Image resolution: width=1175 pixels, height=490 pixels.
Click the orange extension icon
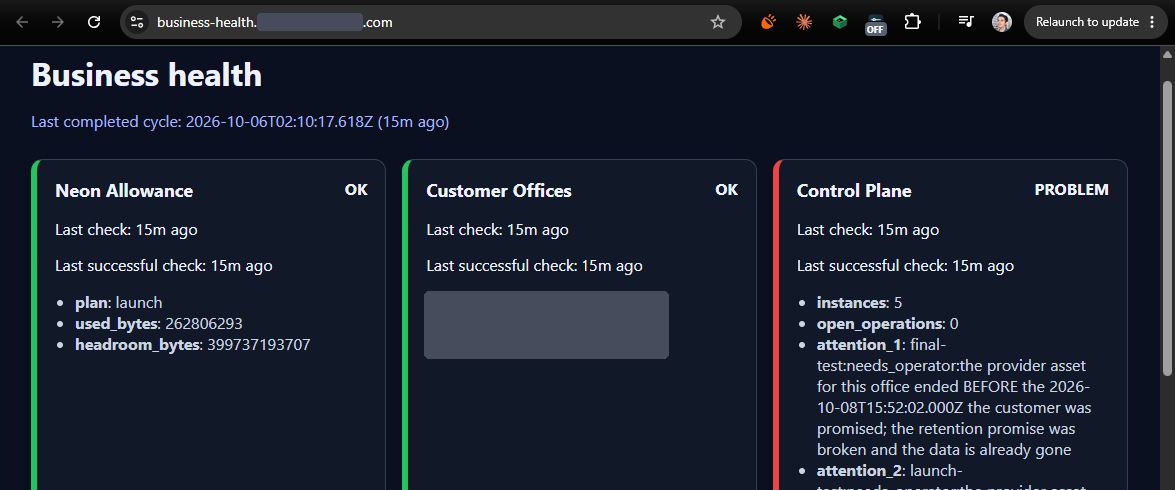pyautogui.click(x=768, y=22)
